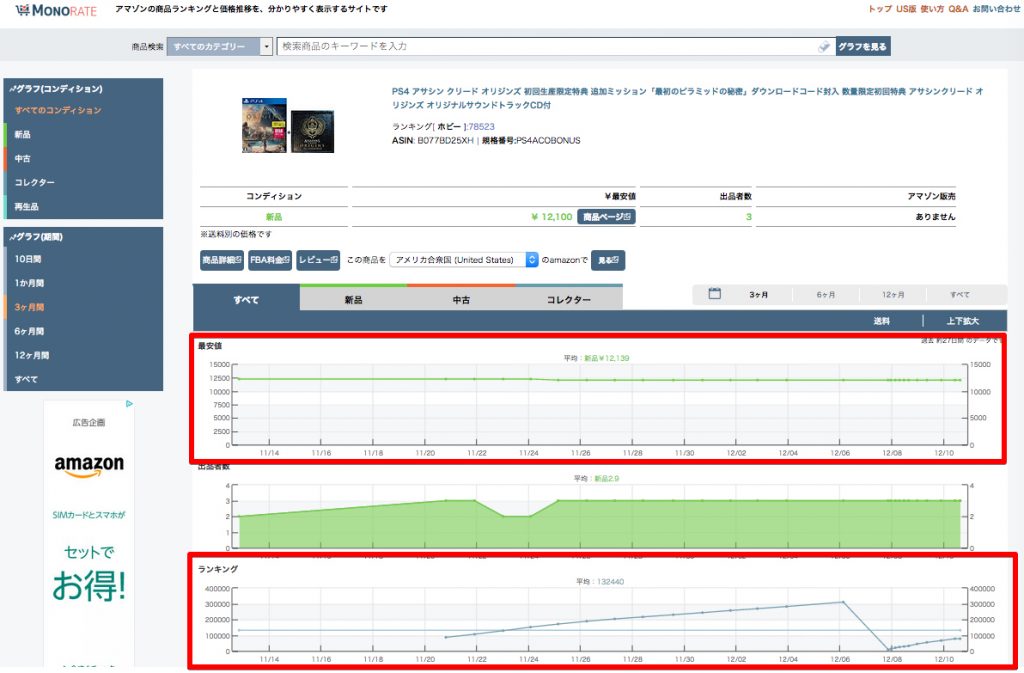Click the Monorate logo

(56, 10)
